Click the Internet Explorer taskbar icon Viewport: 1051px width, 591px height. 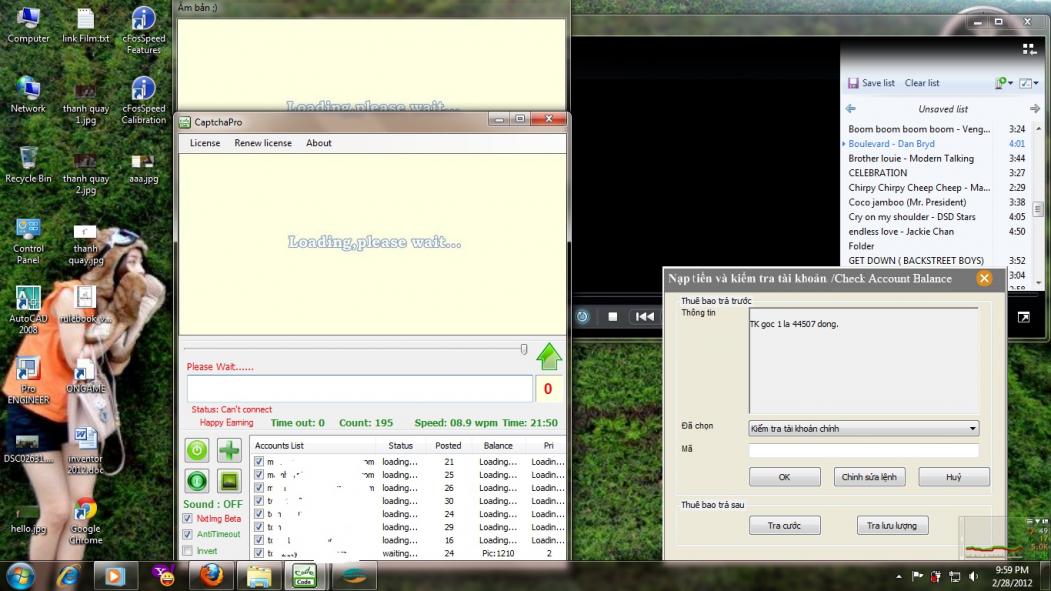click(69, 576)
